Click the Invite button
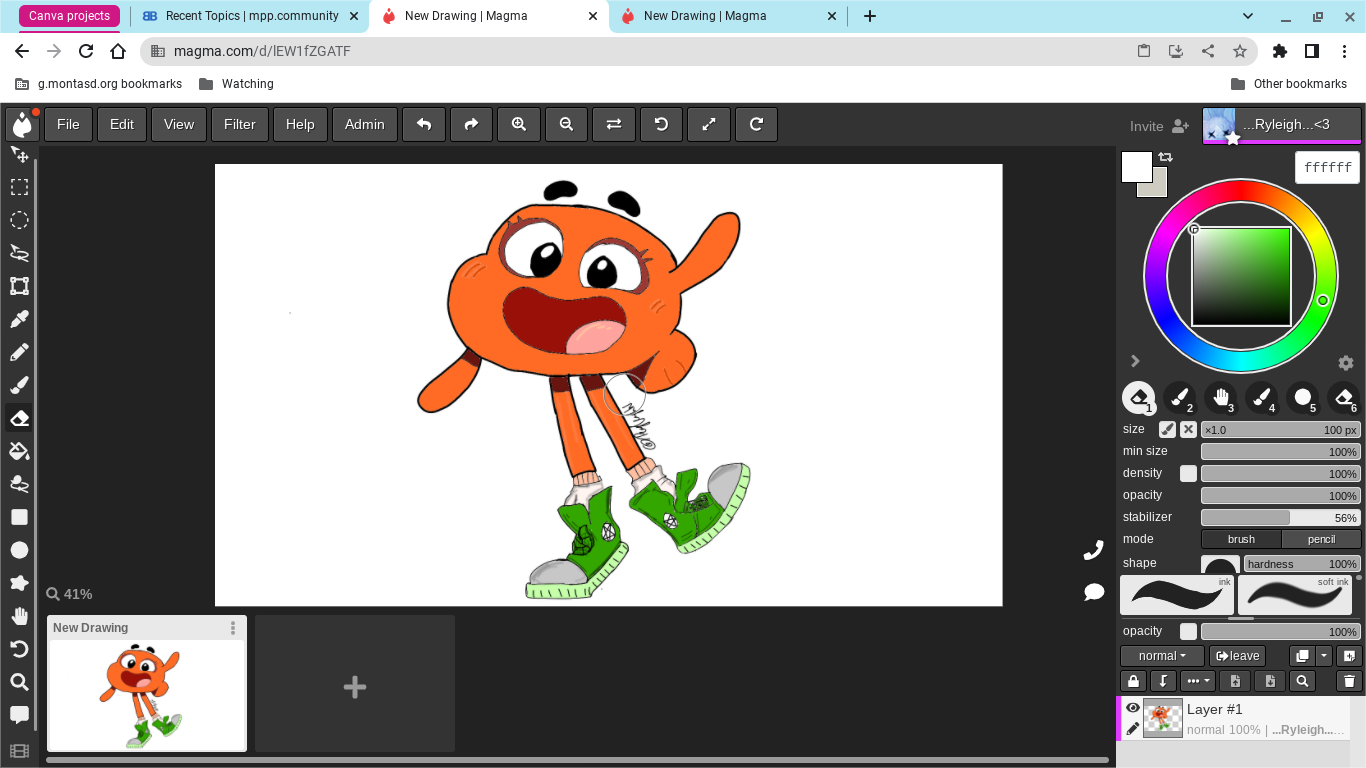This screenshot has height=768, width=1366. [1159, 126]
